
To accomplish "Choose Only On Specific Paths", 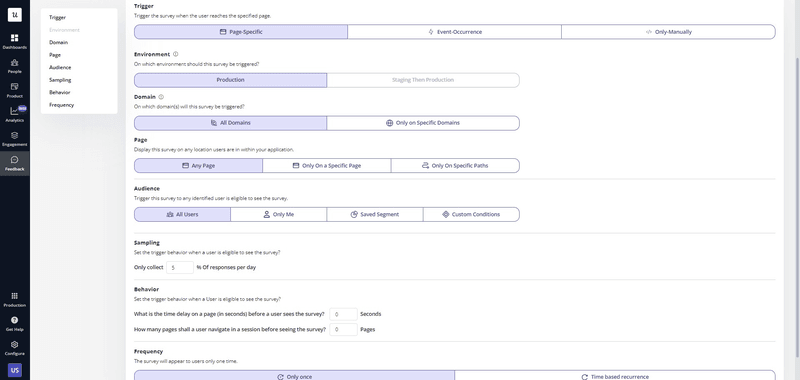I will tap(455, 166).
